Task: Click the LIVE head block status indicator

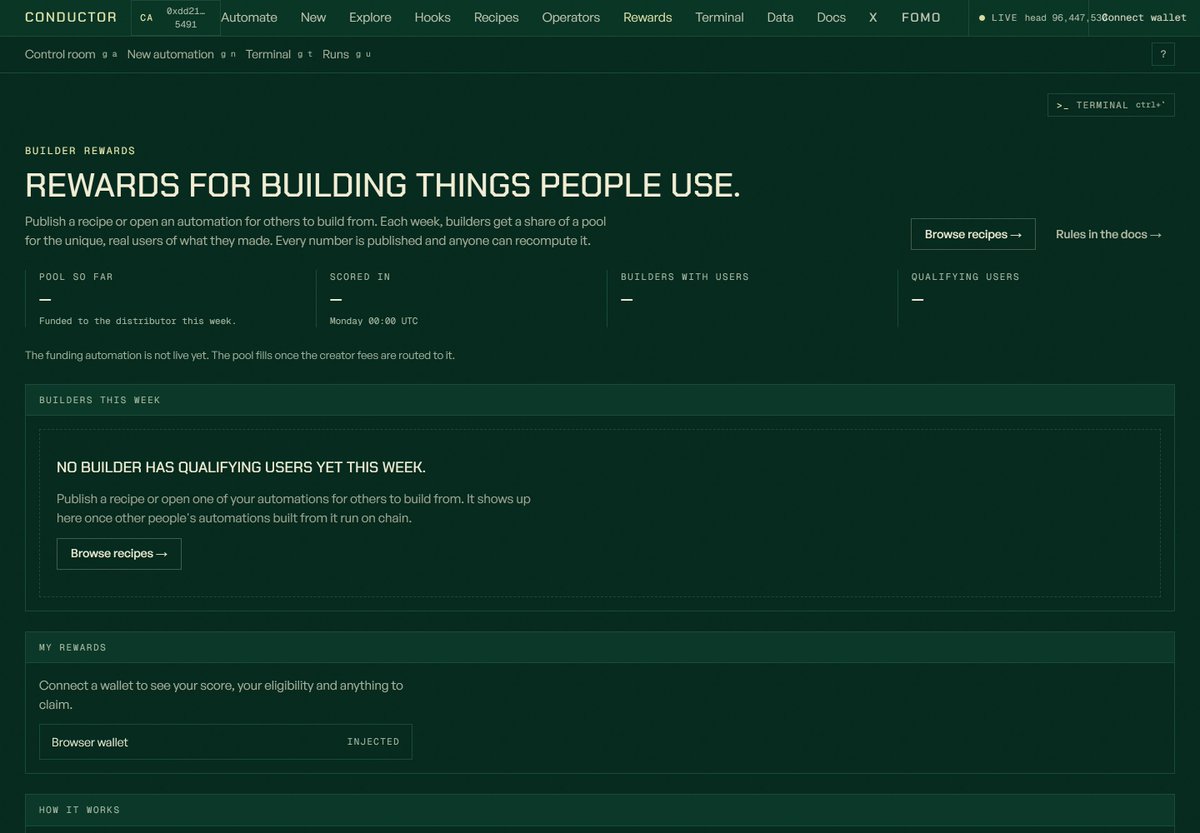Action: coord(1035,17)
